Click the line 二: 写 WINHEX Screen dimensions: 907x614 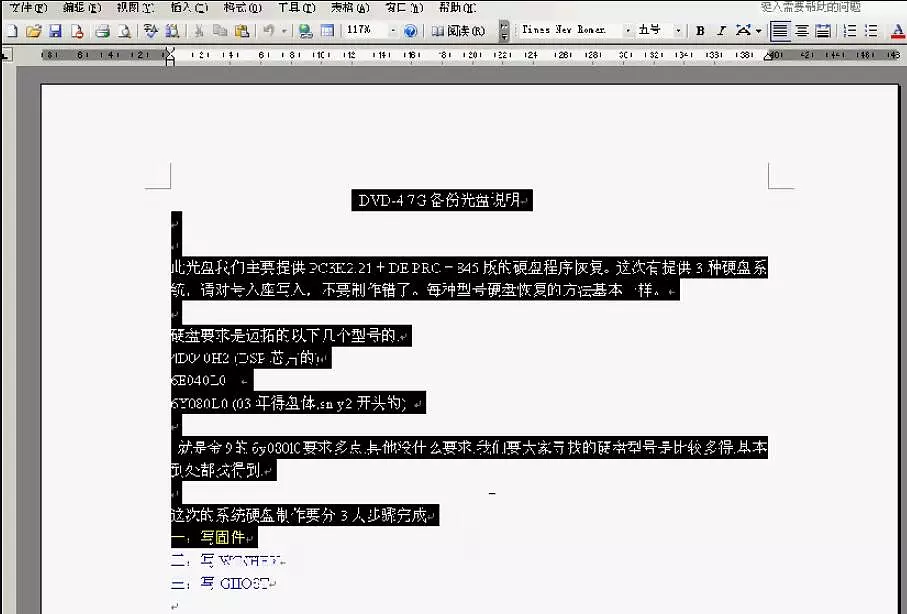pyautogui.click(x=228, y=560)
